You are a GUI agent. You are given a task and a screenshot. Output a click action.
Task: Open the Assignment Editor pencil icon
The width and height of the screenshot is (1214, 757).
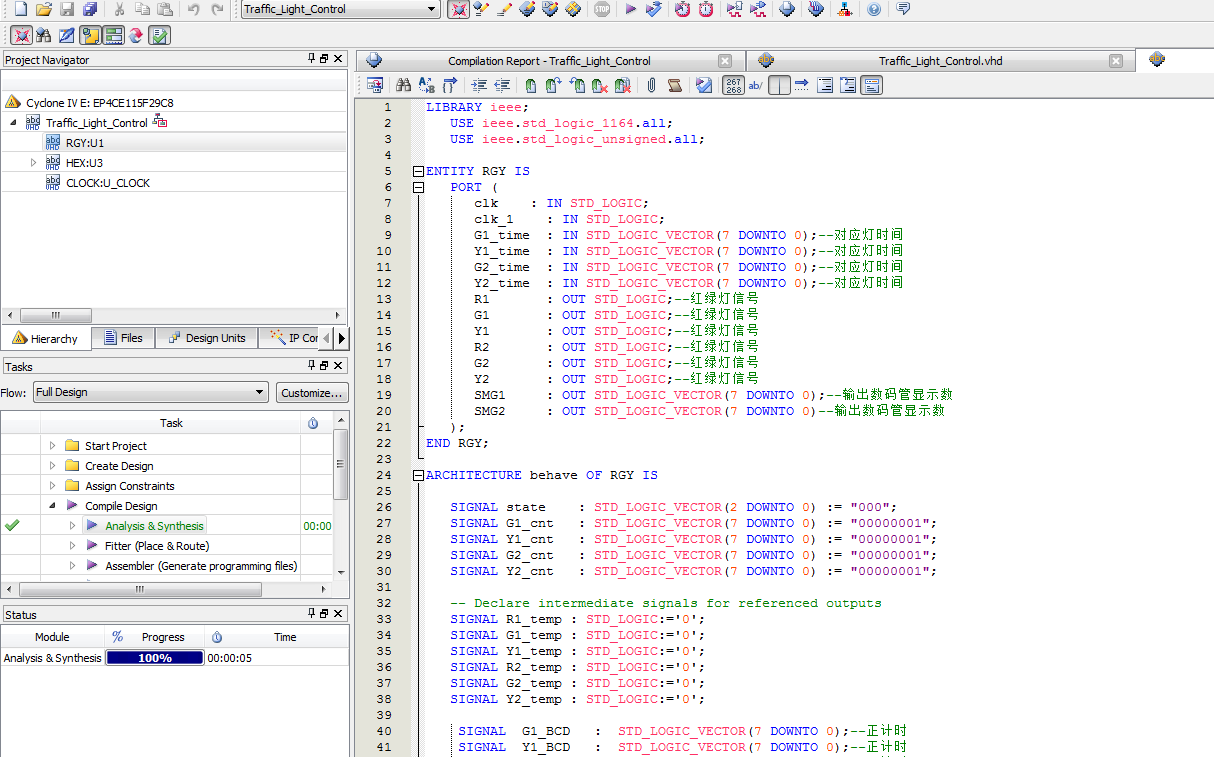[504, 9]
